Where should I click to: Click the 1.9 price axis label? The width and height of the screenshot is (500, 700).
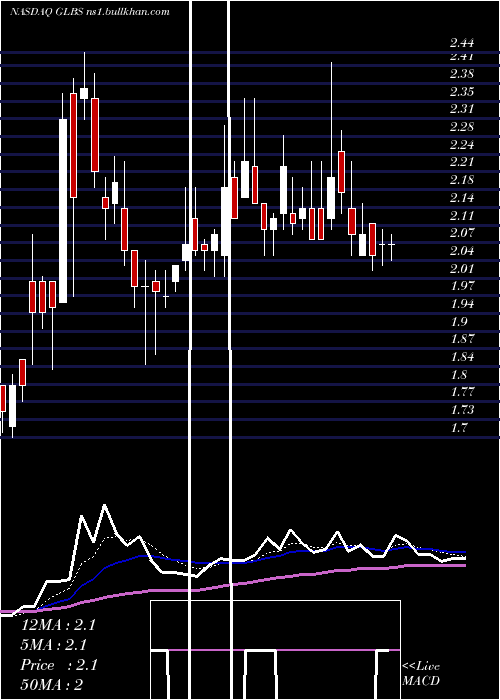[x=458, y=322]
